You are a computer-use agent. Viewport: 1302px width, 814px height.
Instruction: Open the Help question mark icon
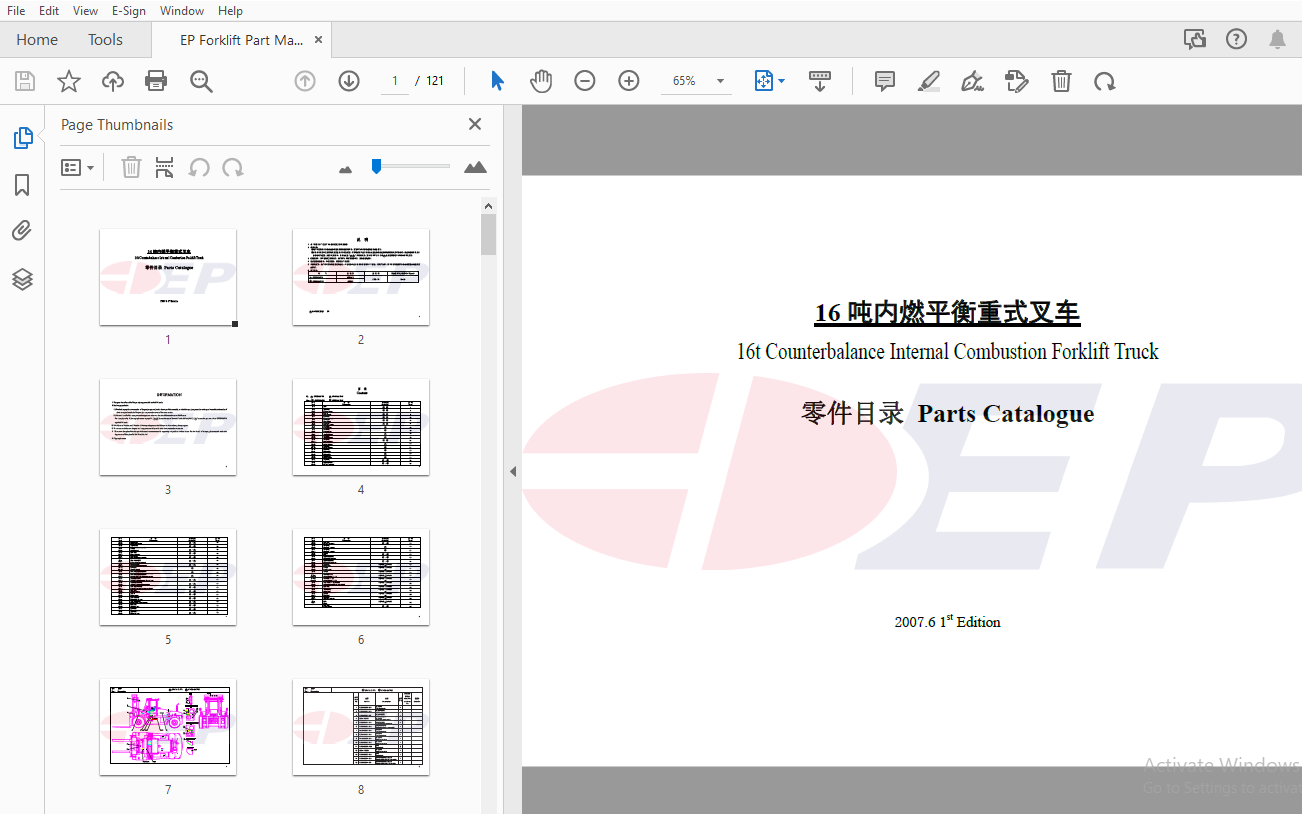1237,39
